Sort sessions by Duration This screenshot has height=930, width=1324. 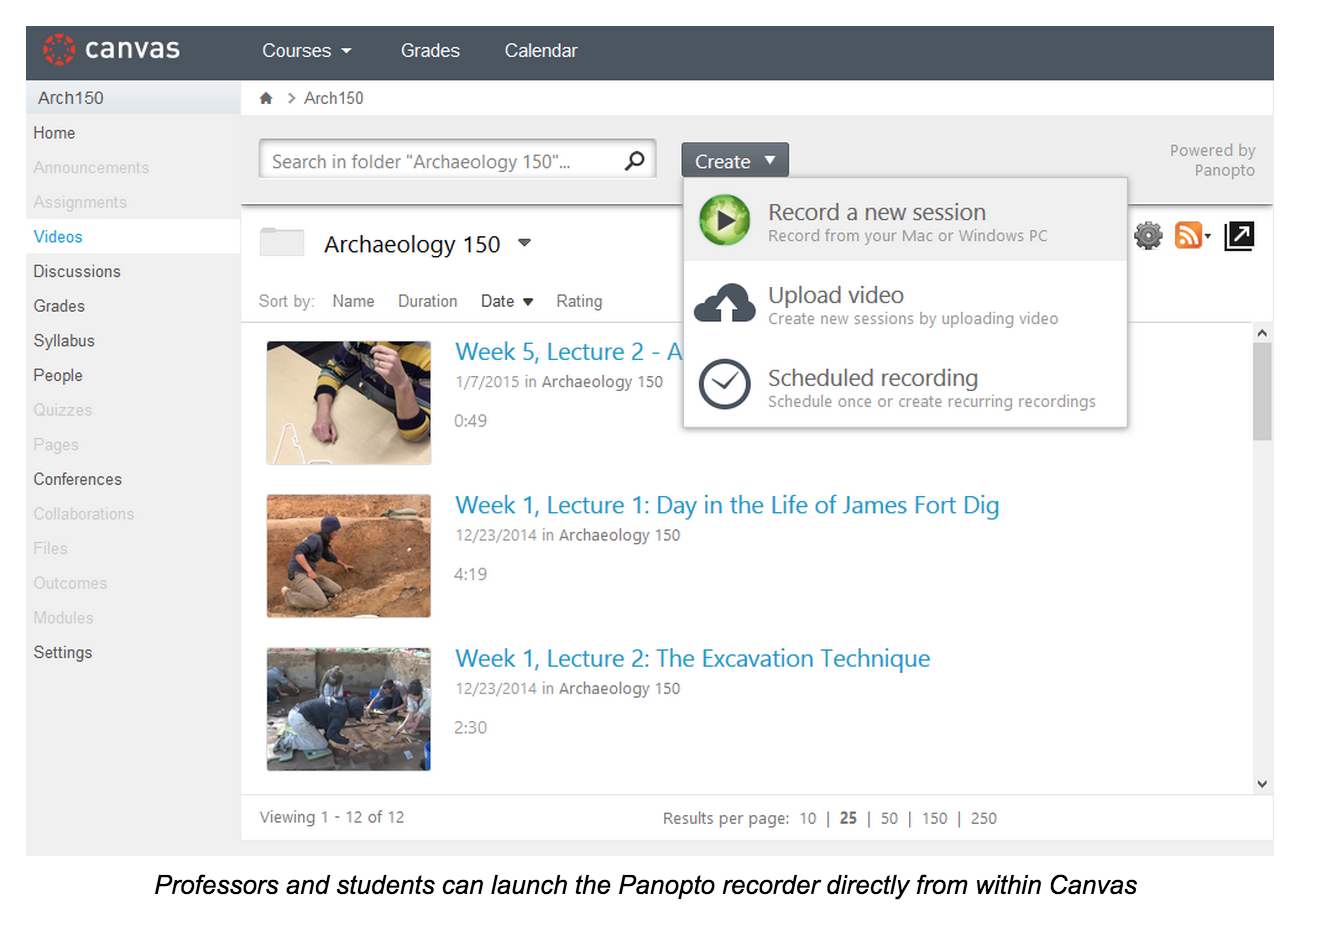[x=427, y=301]
